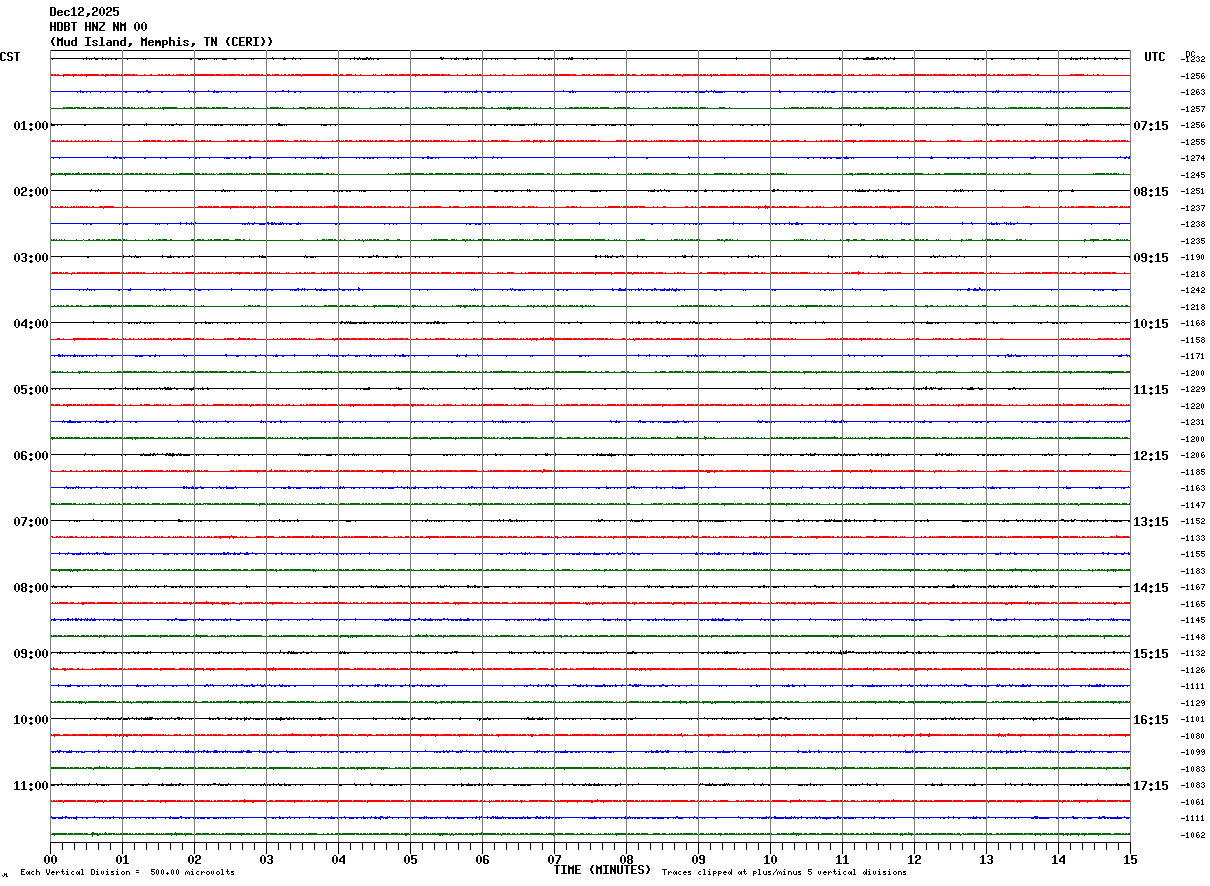The width and height of the screenshot is (1210, 886).
Task: Click minute tick label 10 on bottom axis
Action: [770, 859]
